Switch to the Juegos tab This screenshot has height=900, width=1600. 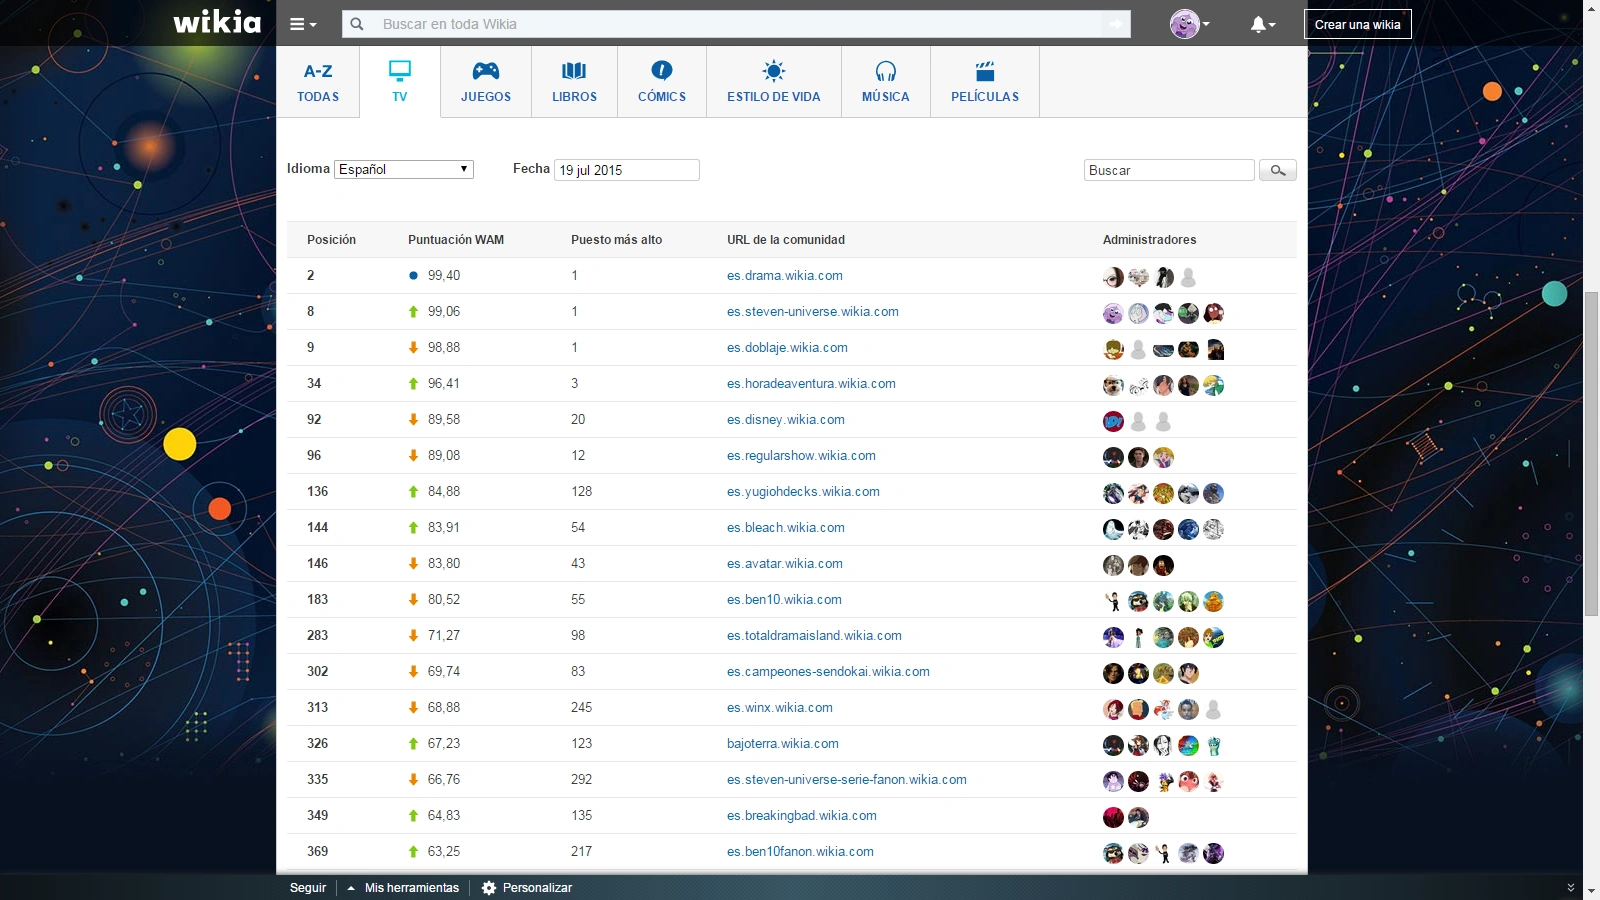pos(486,82)
